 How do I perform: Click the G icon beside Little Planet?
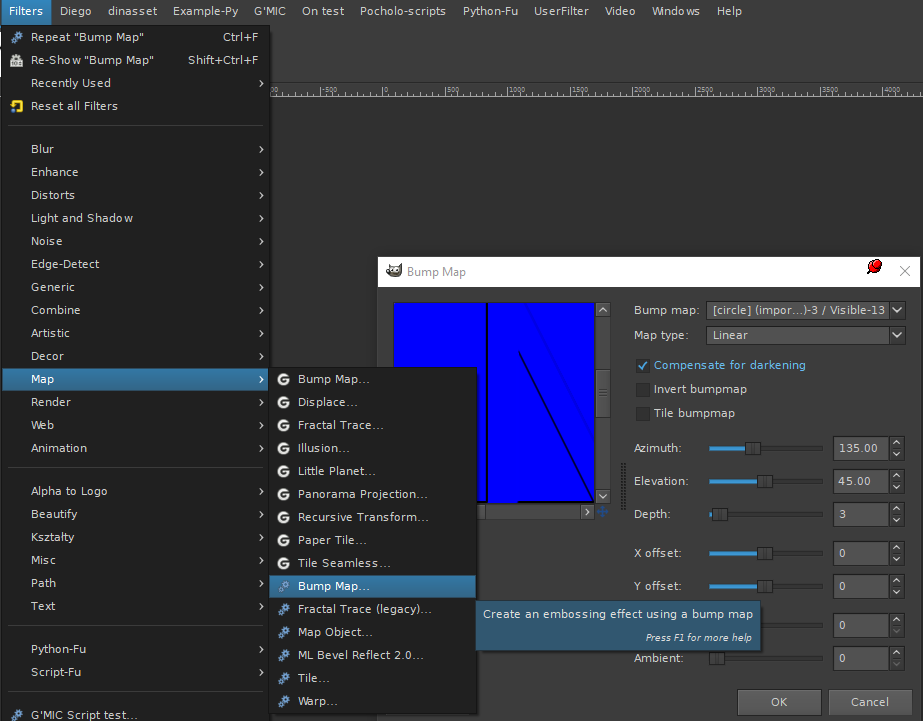coord(284,471)
